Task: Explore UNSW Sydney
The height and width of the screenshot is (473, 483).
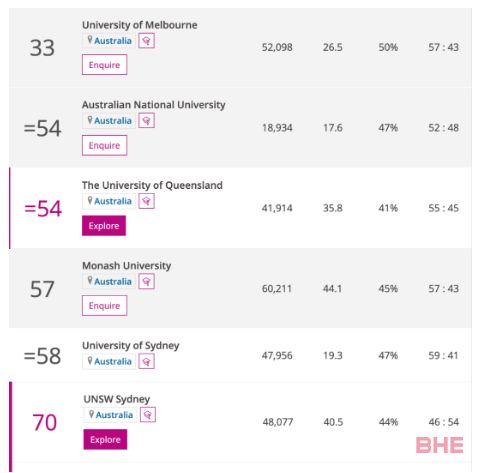Action: (x=105, y=439)
